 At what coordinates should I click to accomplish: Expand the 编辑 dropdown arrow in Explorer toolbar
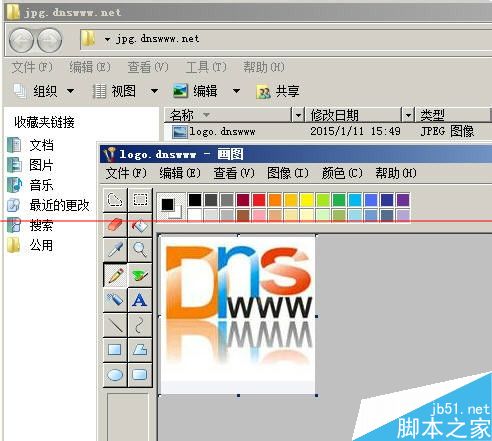[236, 91]
